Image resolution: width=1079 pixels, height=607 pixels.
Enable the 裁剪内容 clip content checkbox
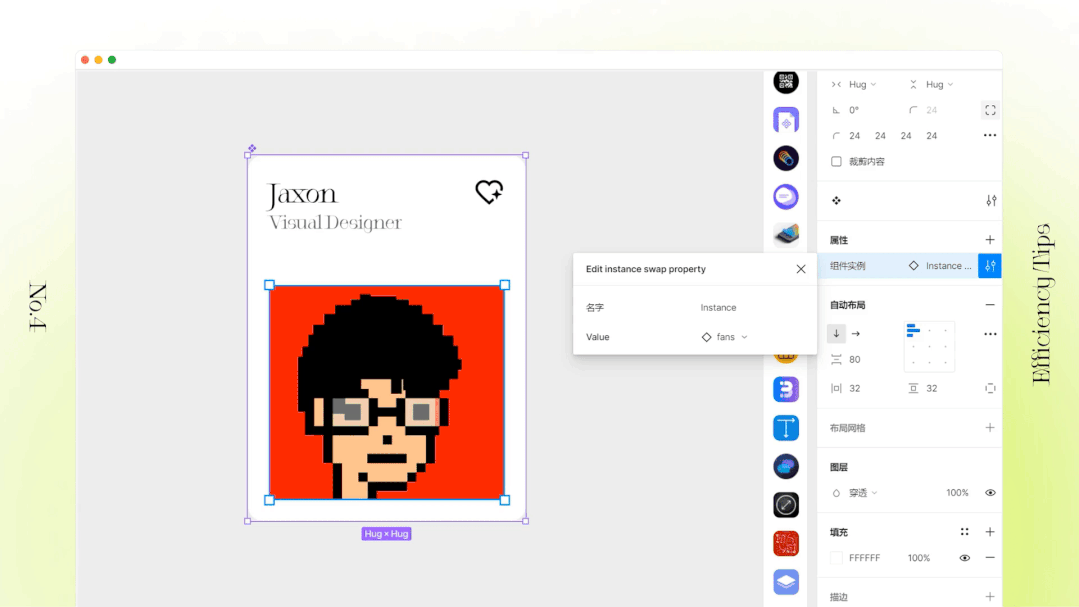[x=836, y=162]
